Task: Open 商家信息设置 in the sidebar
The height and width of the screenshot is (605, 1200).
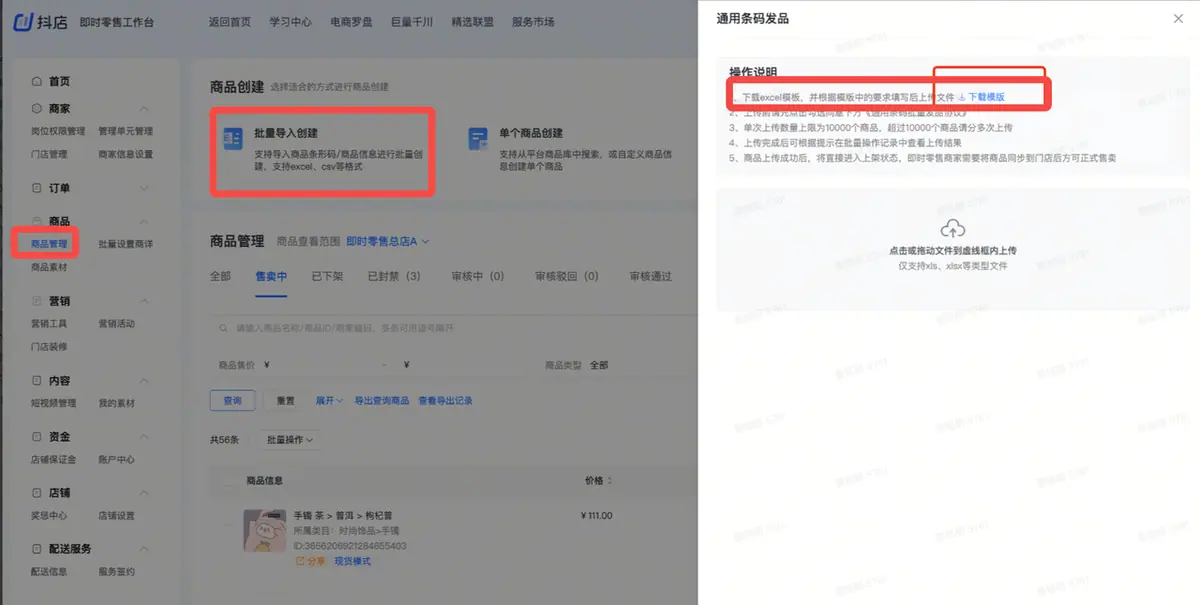Action: [x=125, y=154]
